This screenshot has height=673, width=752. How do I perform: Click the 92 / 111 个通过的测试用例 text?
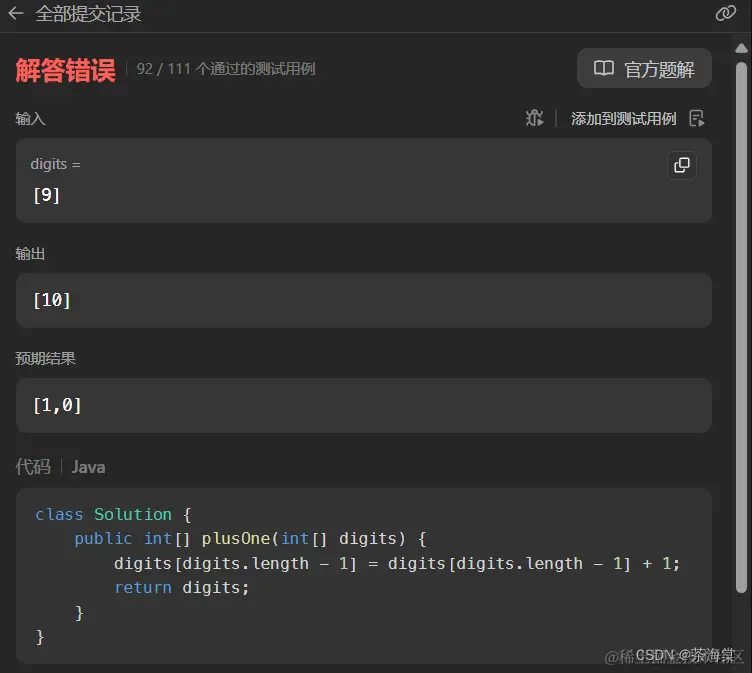226,69
